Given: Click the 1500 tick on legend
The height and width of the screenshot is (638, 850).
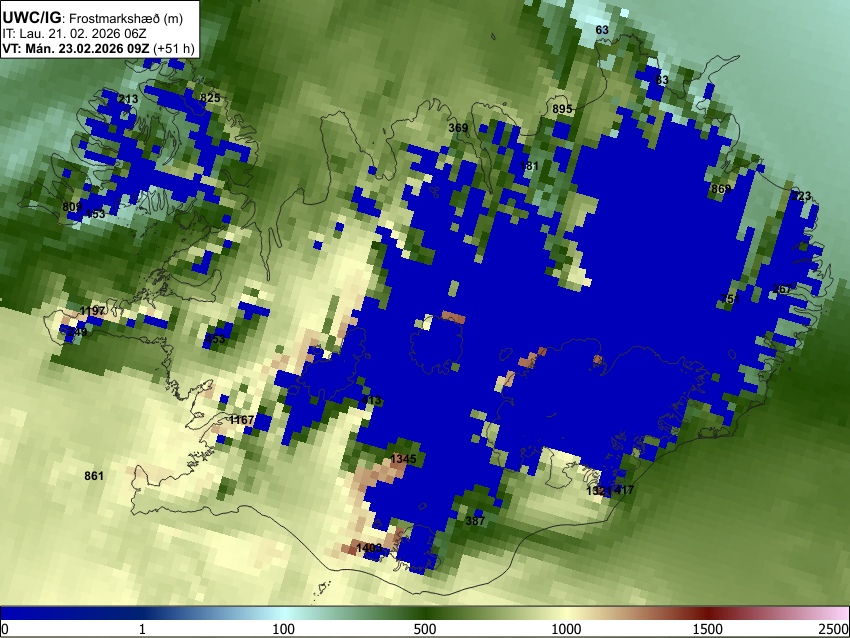Looking at the screenshot, I should click(708, 629).
